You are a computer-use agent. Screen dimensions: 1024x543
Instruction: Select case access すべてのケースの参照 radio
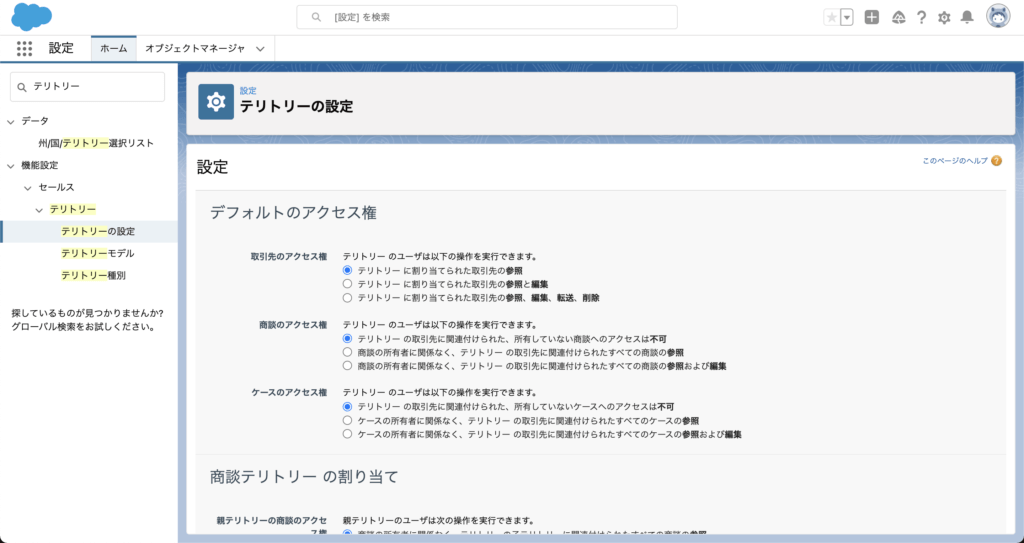(x=347, y=420)
